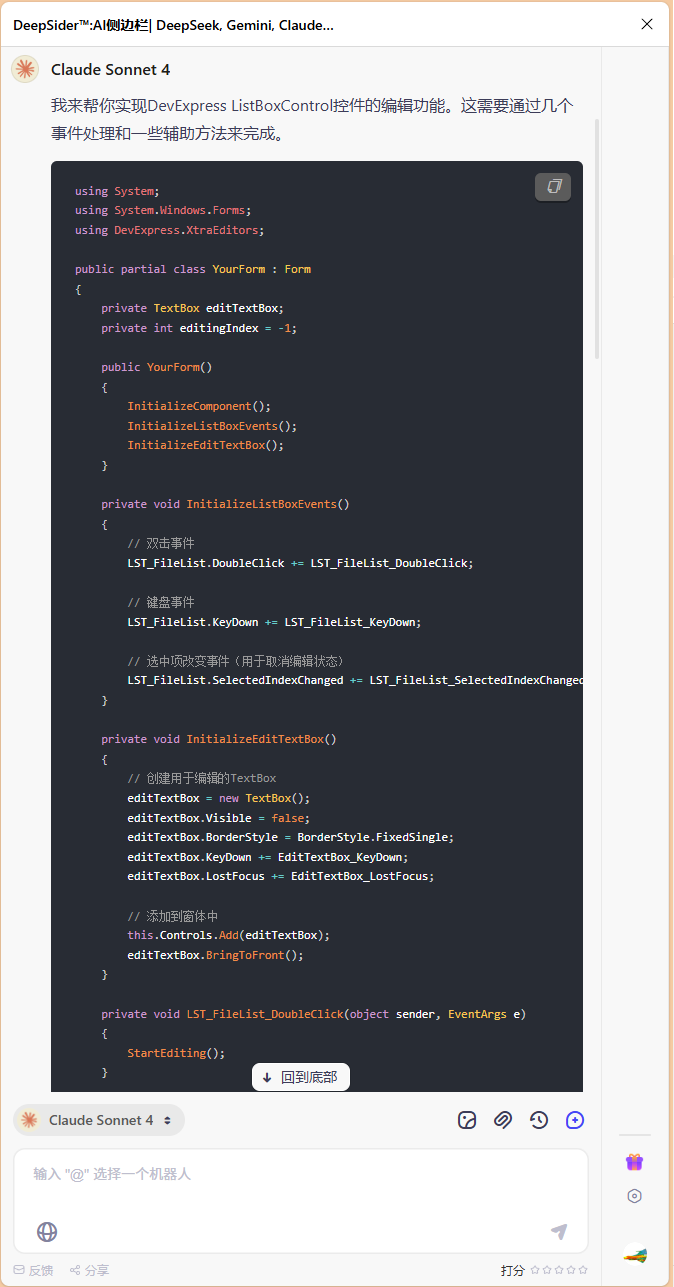
Task: Click 'editTextBox.Visible = false;' code line
Action: 219,818
